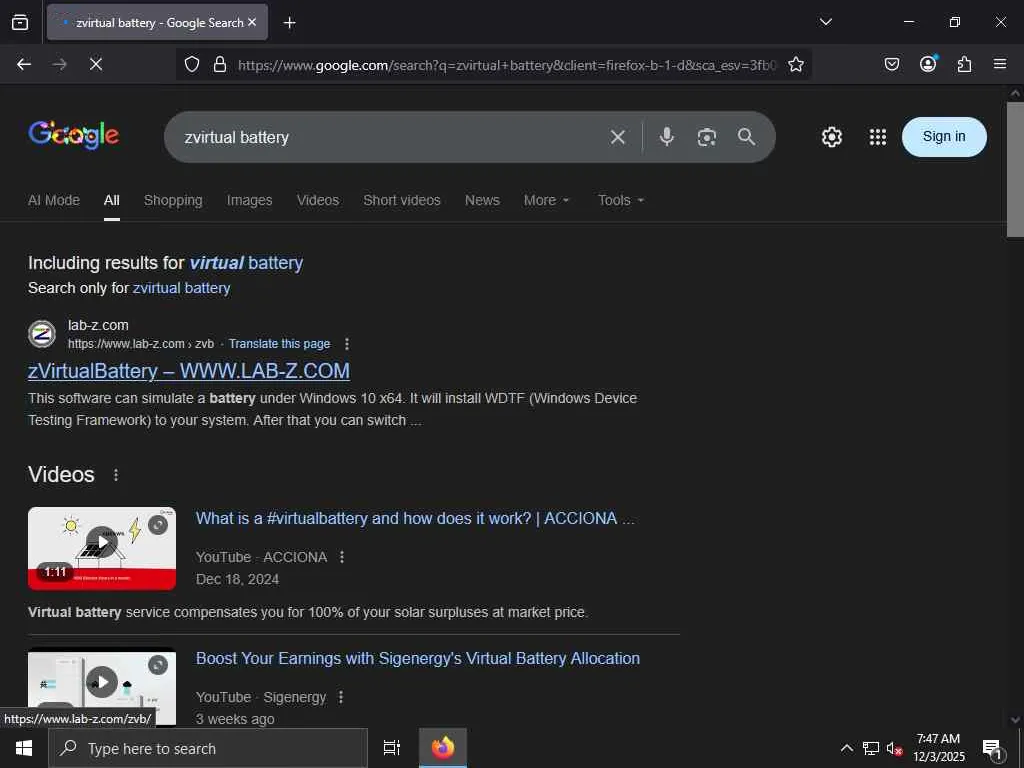
Task: Open Windows Start menu
Action: (24, 748)
